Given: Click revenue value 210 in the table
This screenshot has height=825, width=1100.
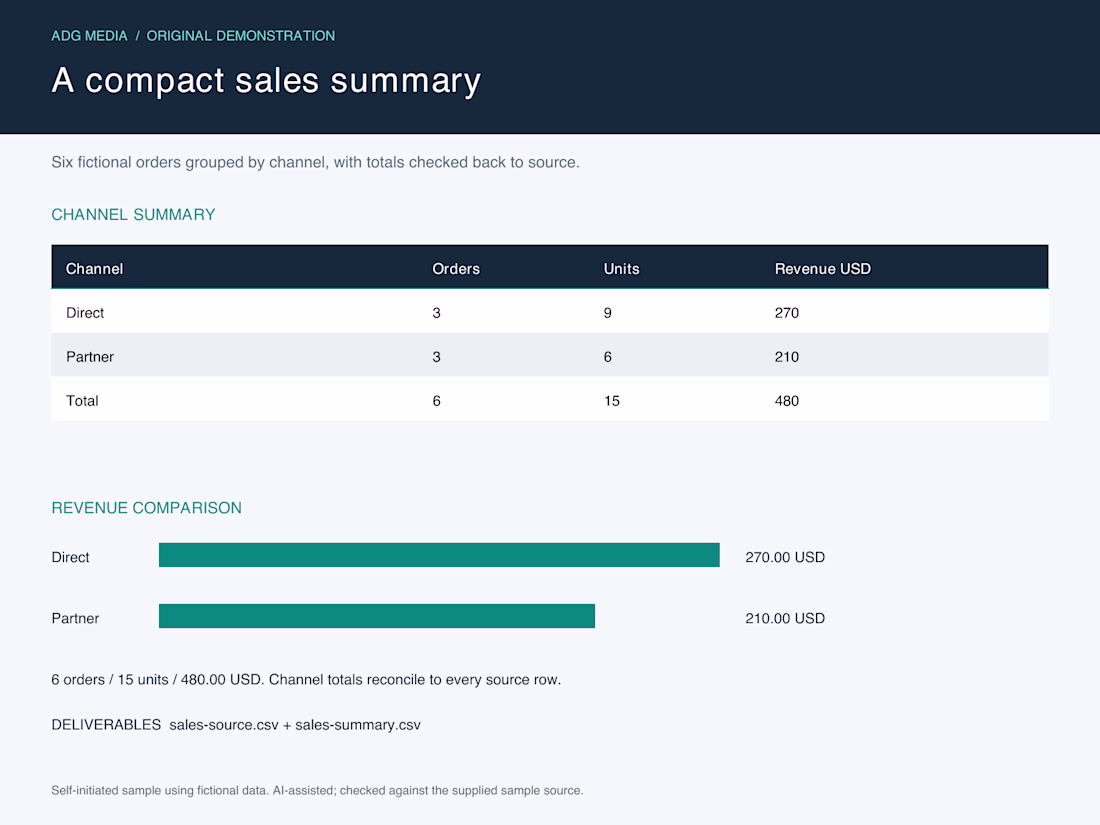Looking at the screenshot, I should pos(786,357).
